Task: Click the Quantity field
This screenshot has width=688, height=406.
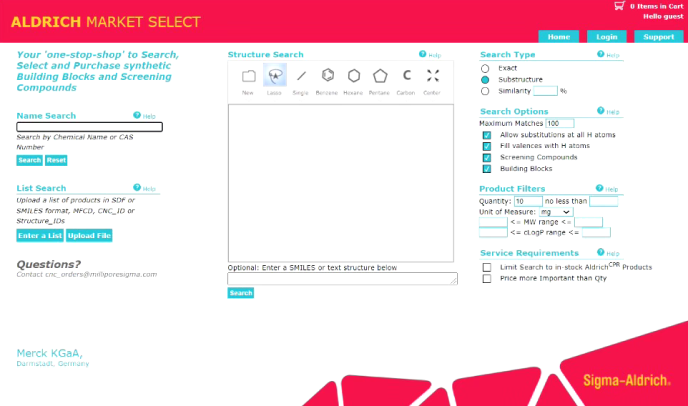Action: (528, 201)
